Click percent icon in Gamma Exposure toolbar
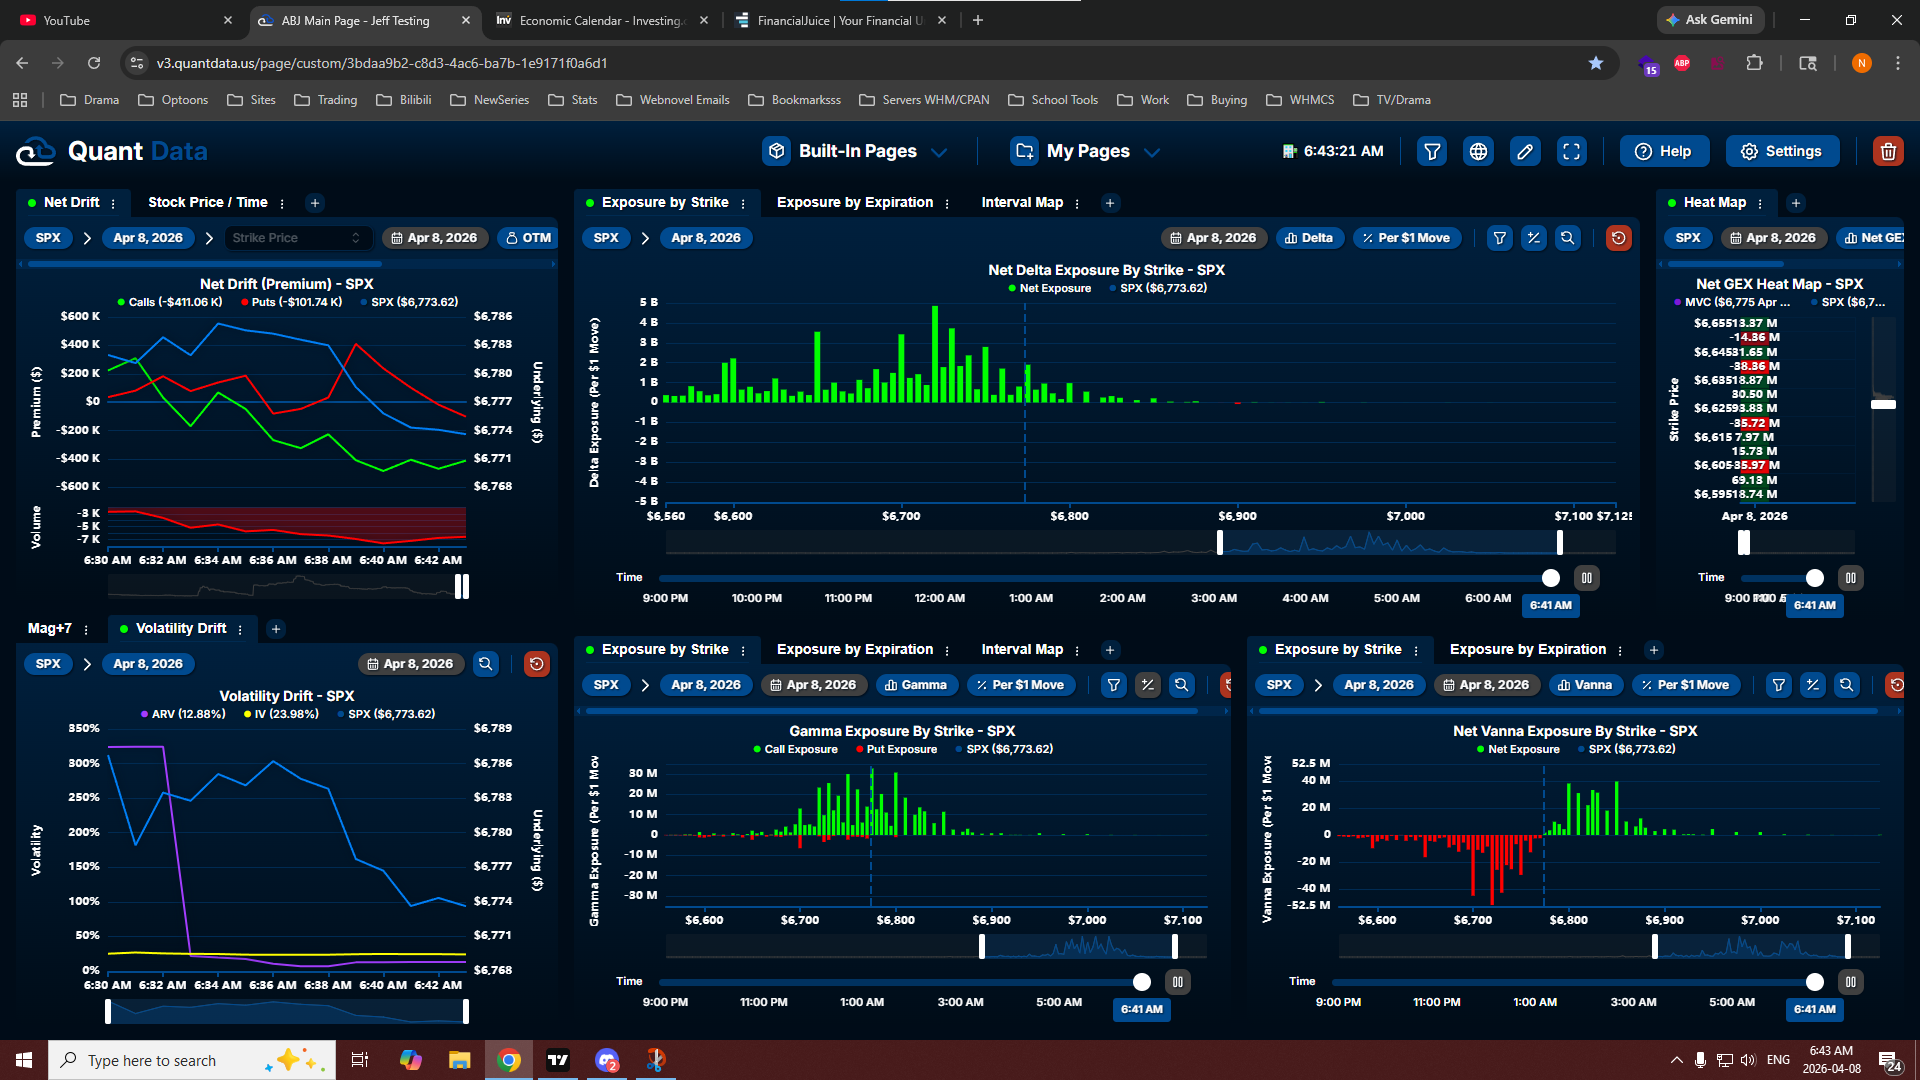Image resolution: width=1920 pixels, height=1080 pixels. pyautogui.click(x=1147, y=685)
